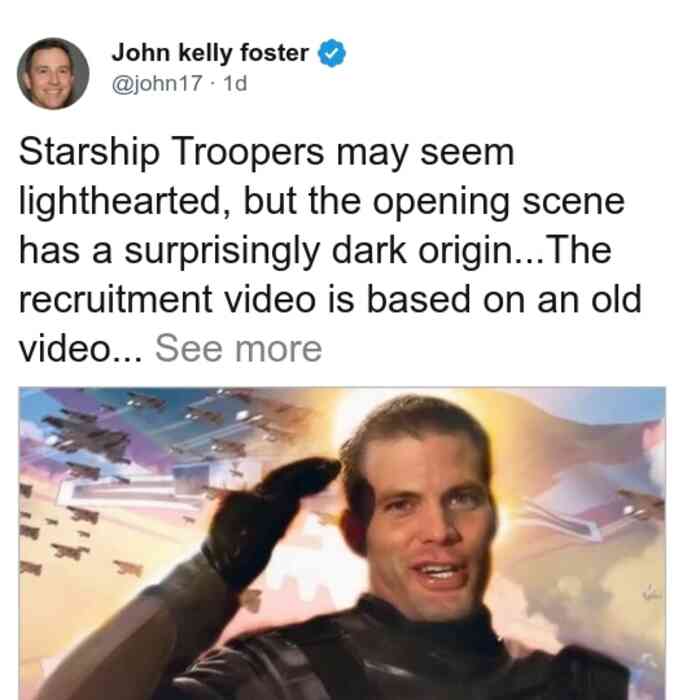
Task: Click the phrase surprisingly dark origin
Action: [x=318, y=251]
